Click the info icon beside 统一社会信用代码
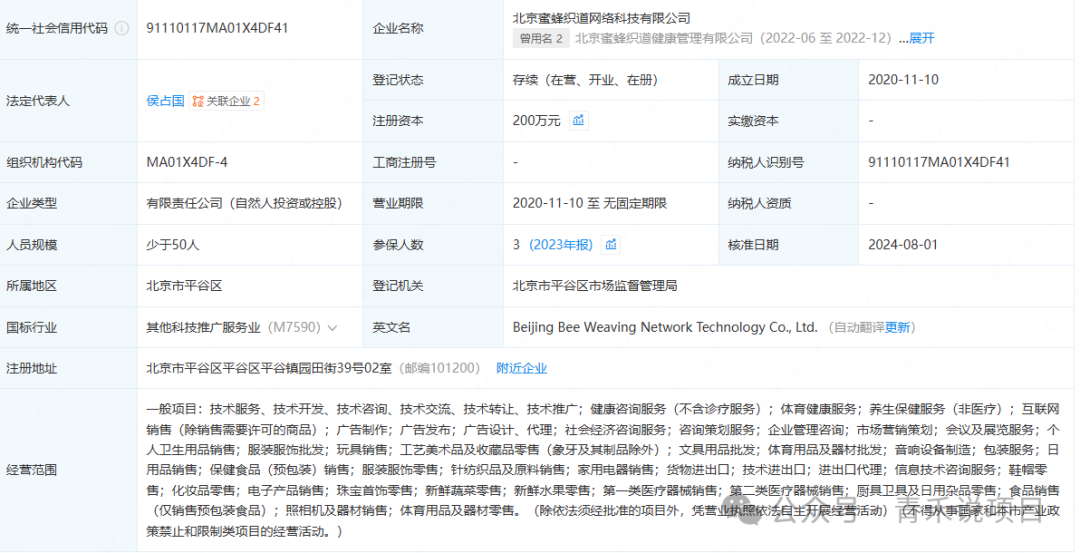This screenshot has width=1080, height=553. (122, 28)
